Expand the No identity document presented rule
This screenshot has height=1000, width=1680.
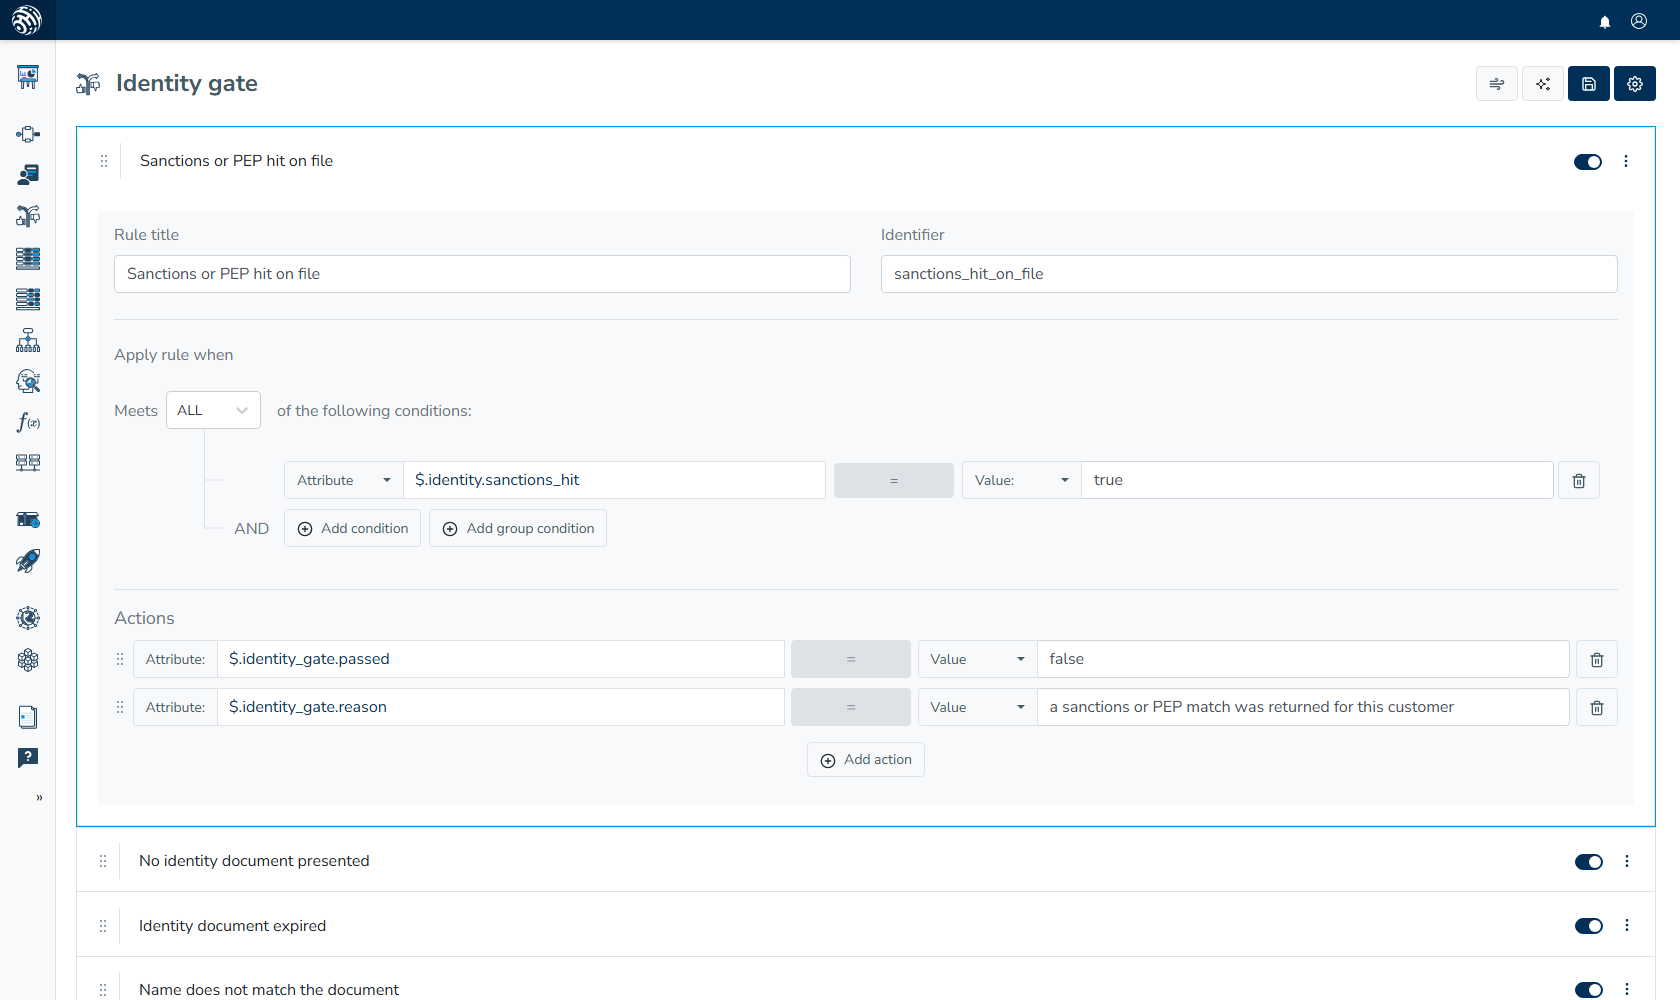point(254,861)
